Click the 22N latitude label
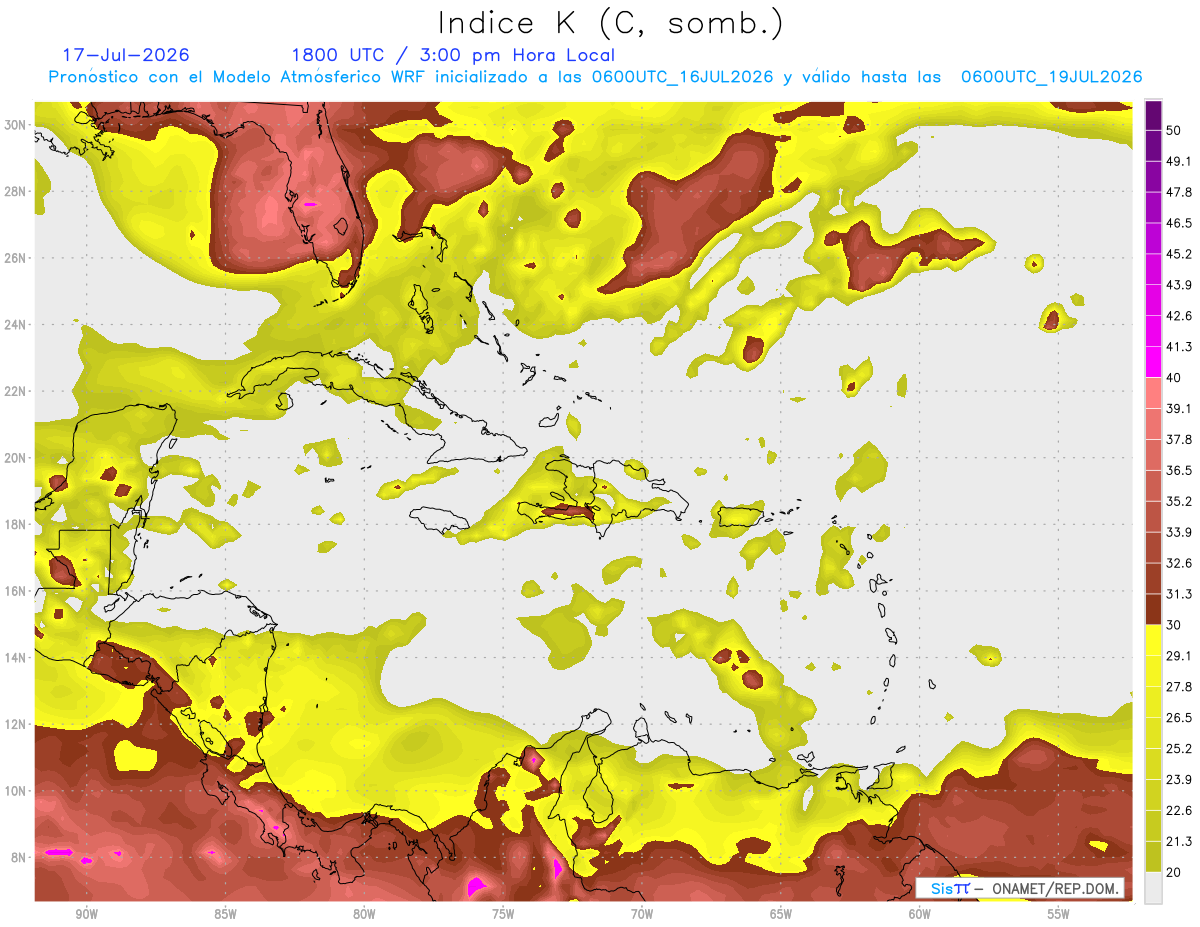Image resolution: width=1200 pixels, height=927 pixels. pyautogui.click(x=16, y=391)
